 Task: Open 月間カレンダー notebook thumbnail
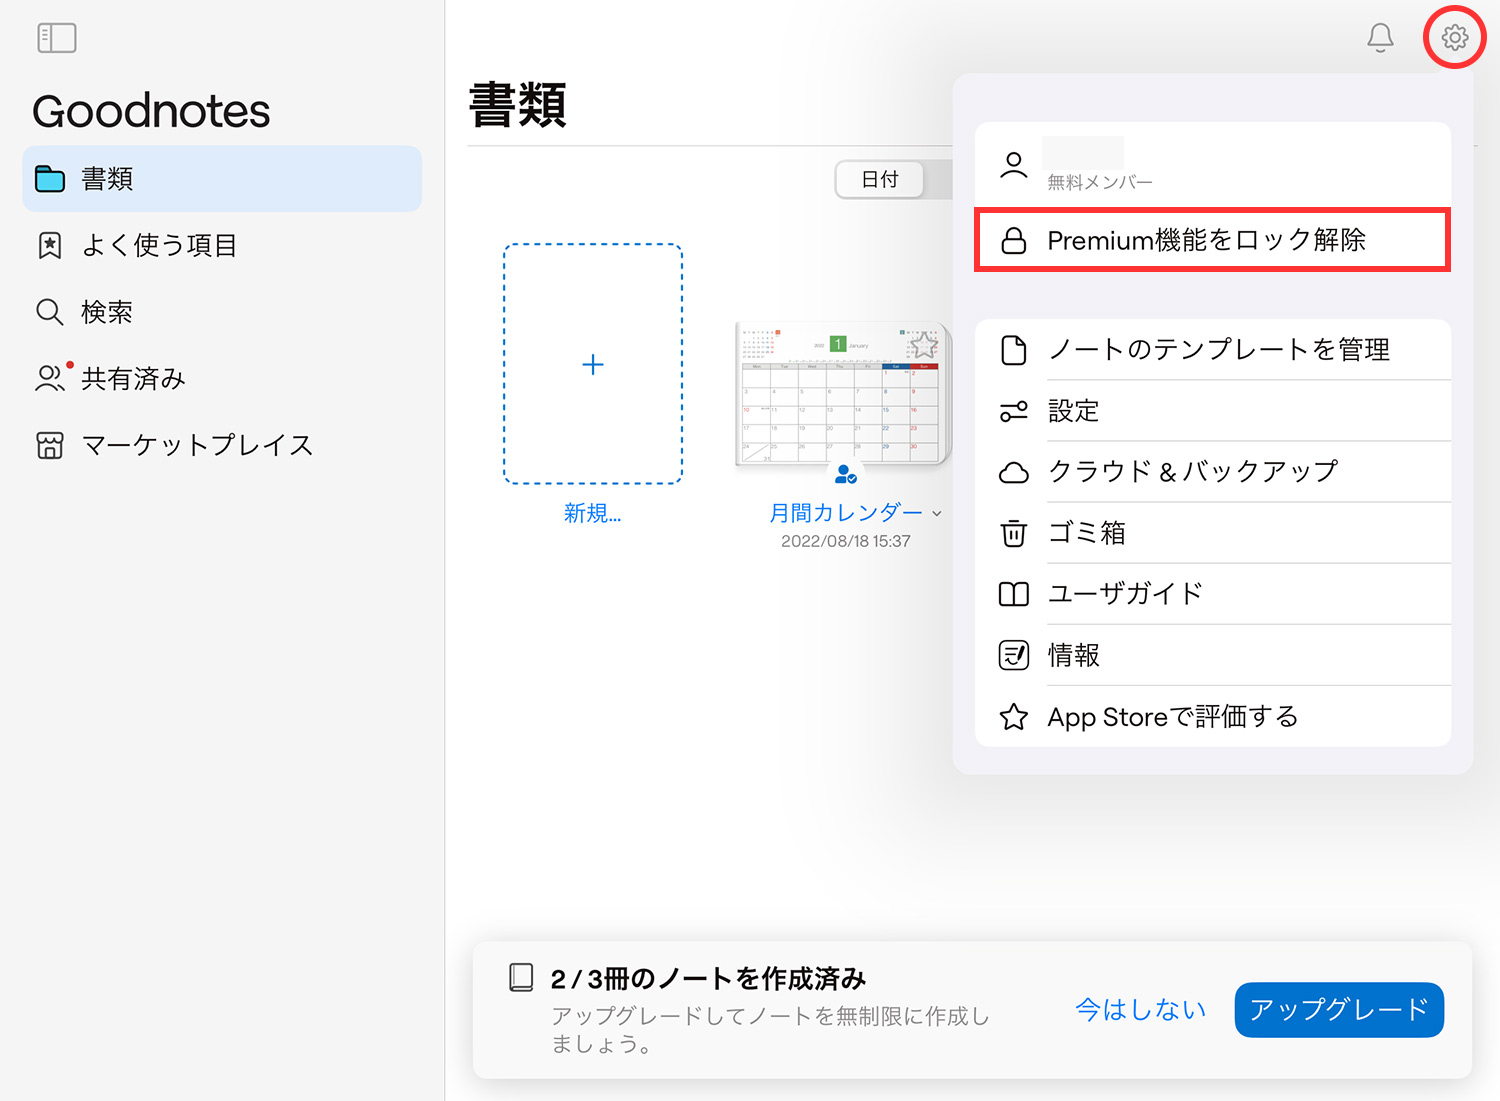tap(841, 393)
